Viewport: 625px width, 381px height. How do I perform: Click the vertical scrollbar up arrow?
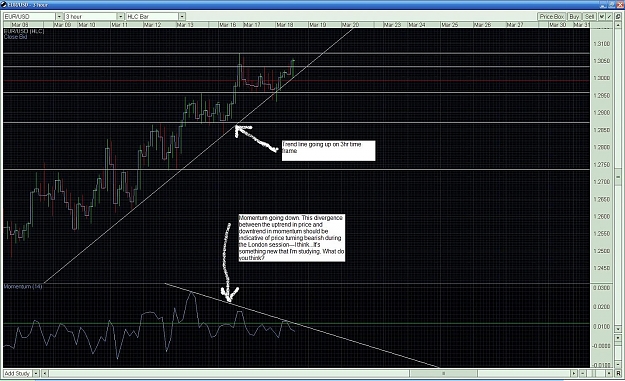618,25
